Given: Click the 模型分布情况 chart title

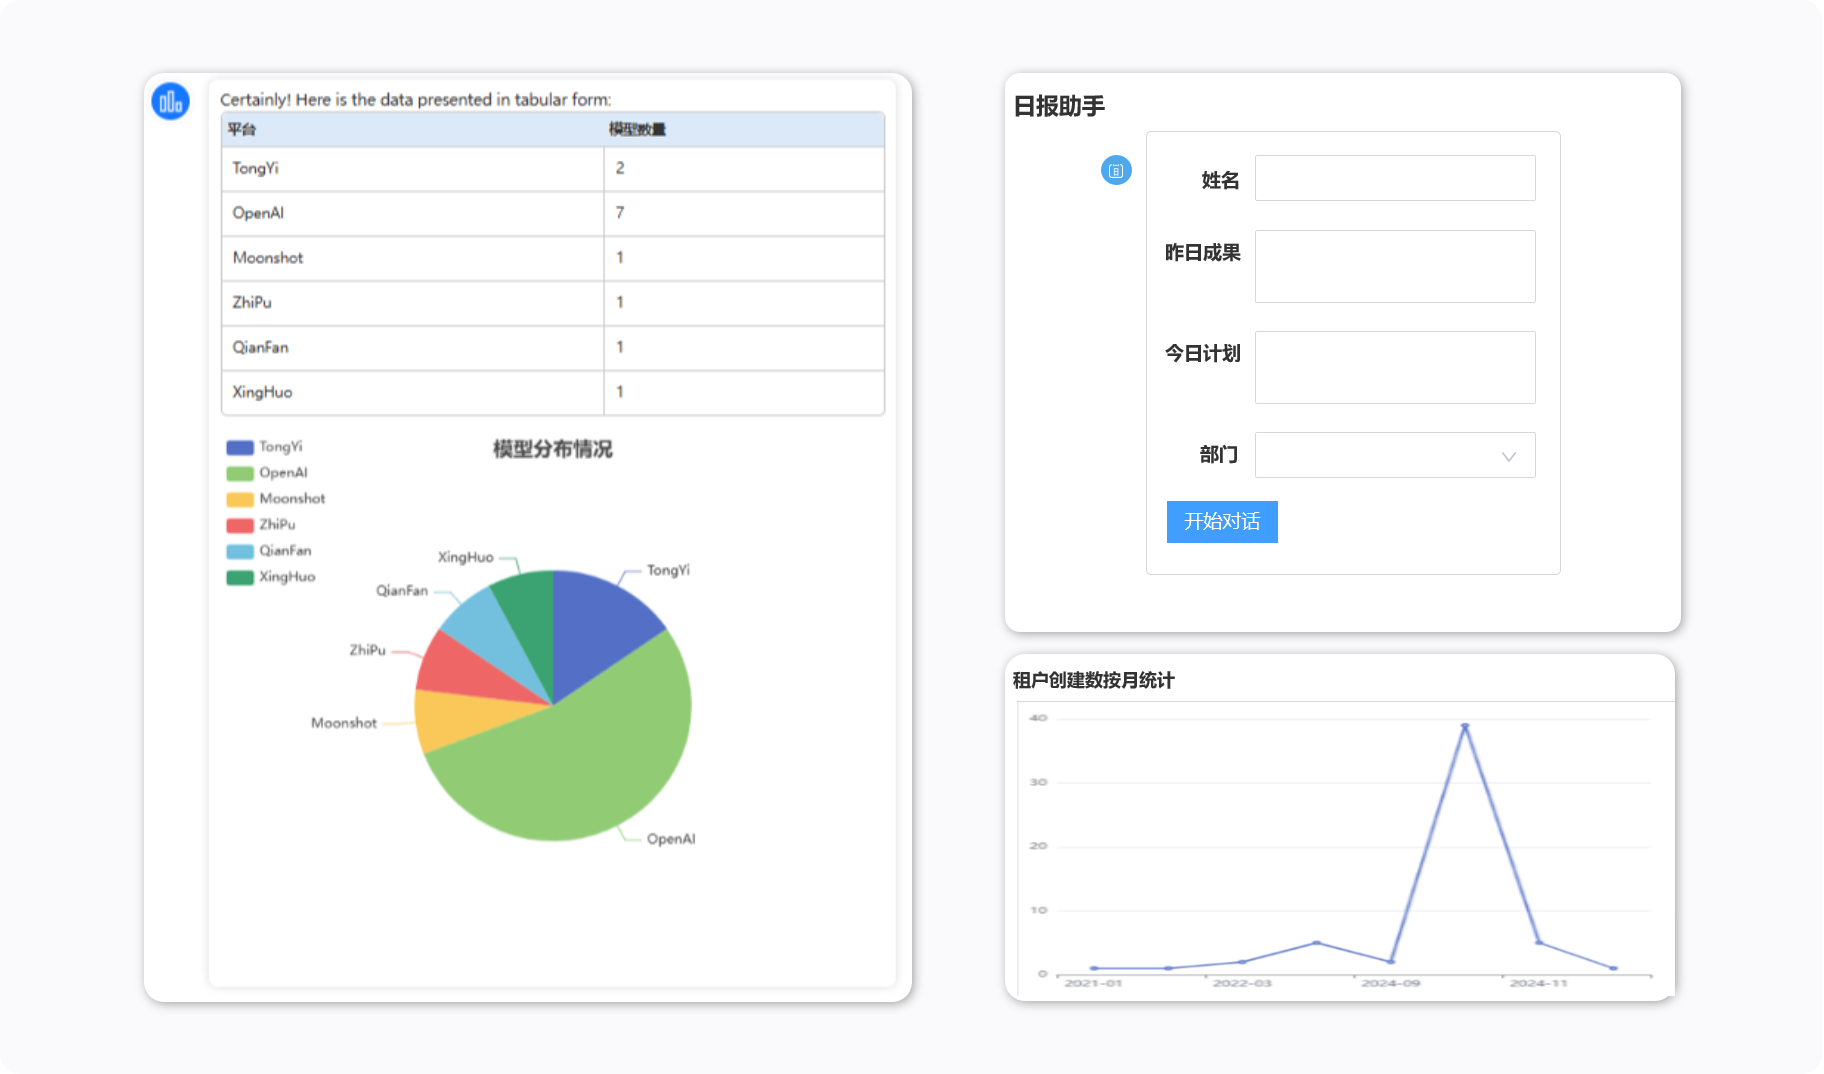Looking at the screenshot, I should [x=552, y=449].
